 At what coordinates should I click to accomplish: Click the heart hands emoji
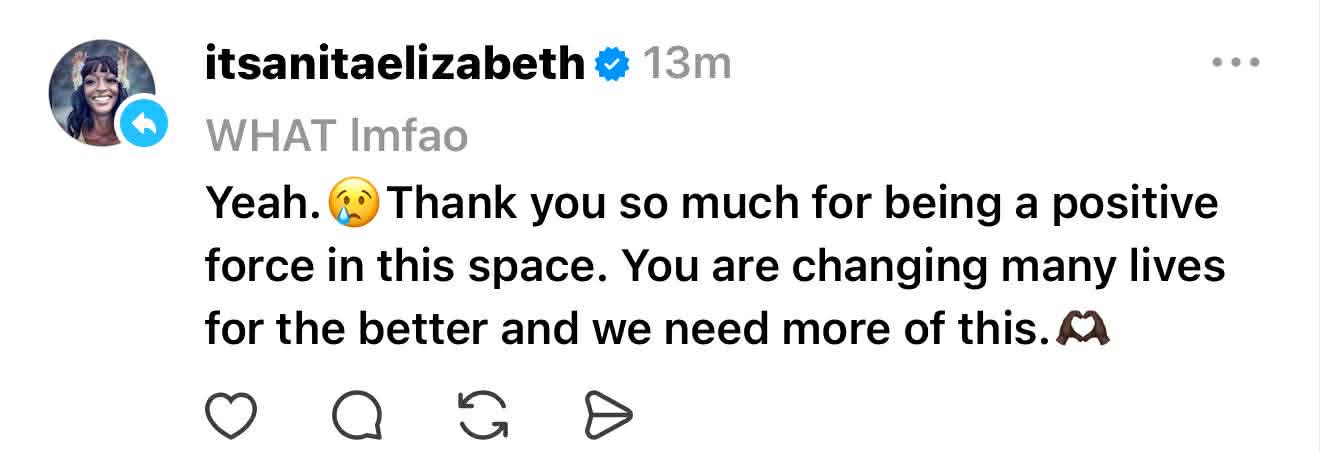point(1086,329)
